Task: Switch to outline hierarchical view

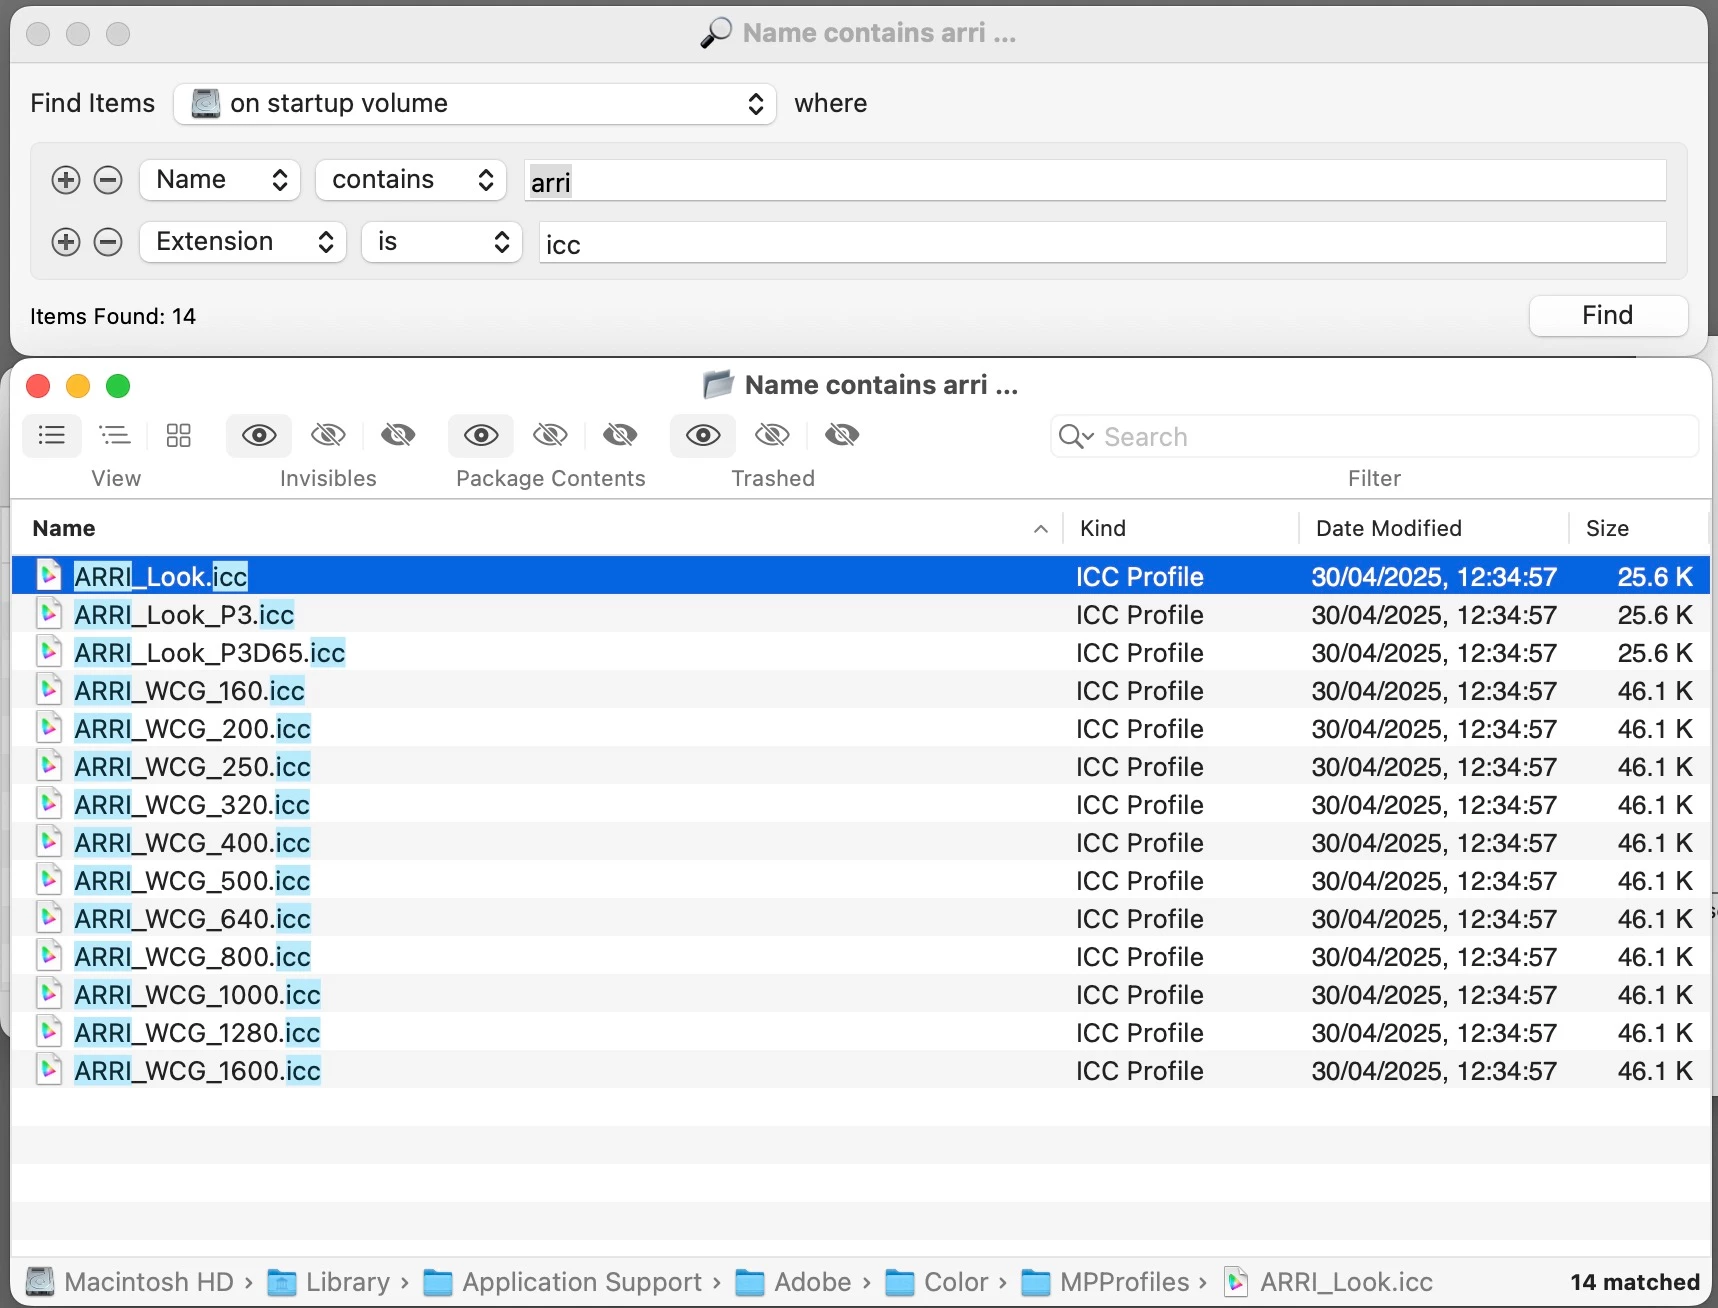Action: 115,435
